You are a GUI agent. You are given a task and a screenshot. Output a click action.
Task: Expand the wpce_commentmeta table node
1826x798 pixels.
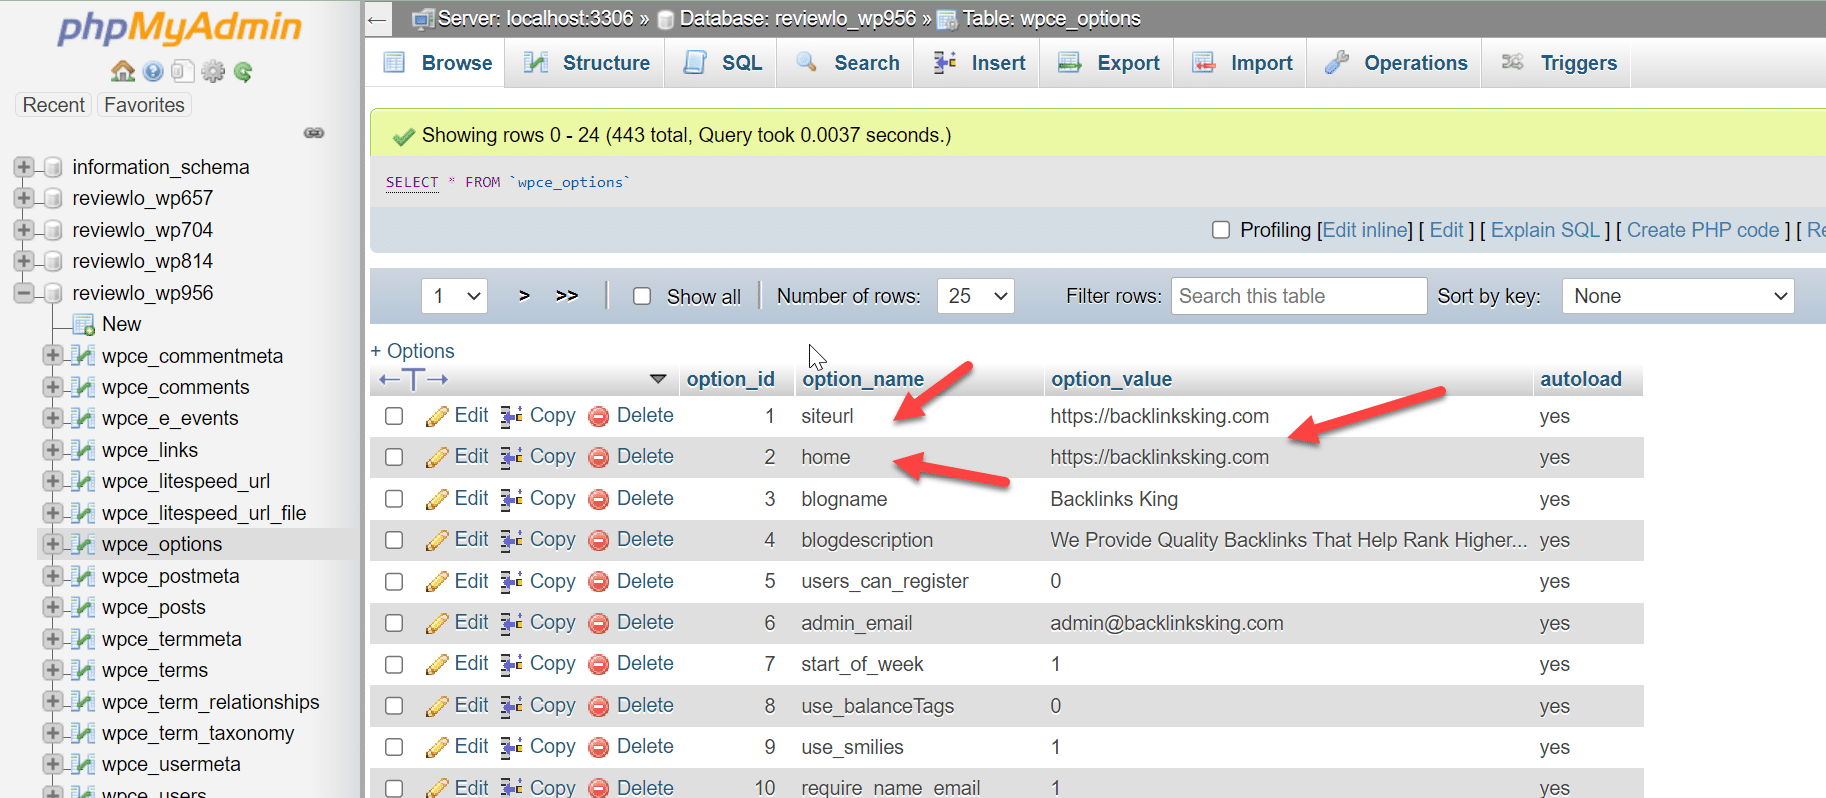(54, 355)
